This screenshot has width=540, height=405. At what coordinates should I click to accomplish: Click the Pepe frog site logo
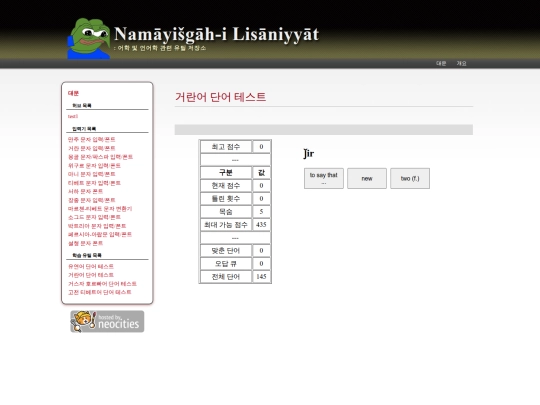tap(89, 39)
